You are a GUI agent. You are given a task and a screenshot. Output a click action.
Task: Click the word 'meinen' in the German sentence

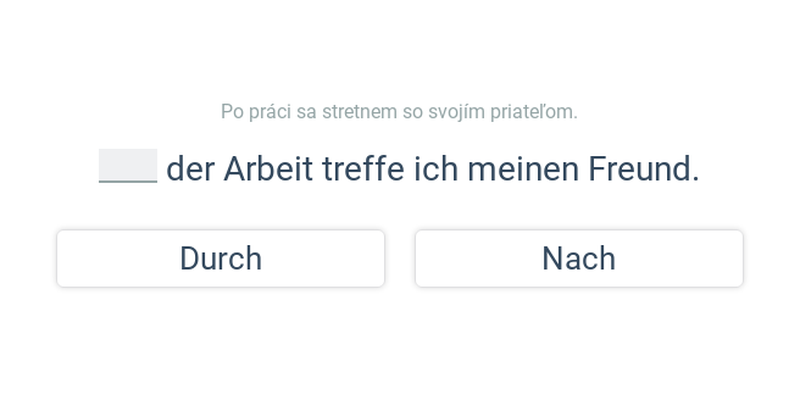point(523,169)
